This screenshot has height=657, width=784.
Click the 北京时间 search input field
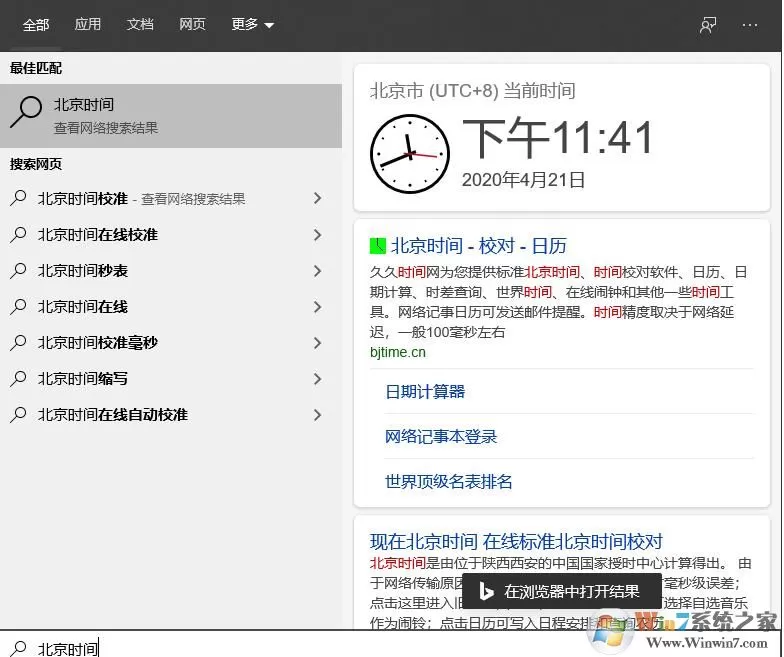pos(390,648)
